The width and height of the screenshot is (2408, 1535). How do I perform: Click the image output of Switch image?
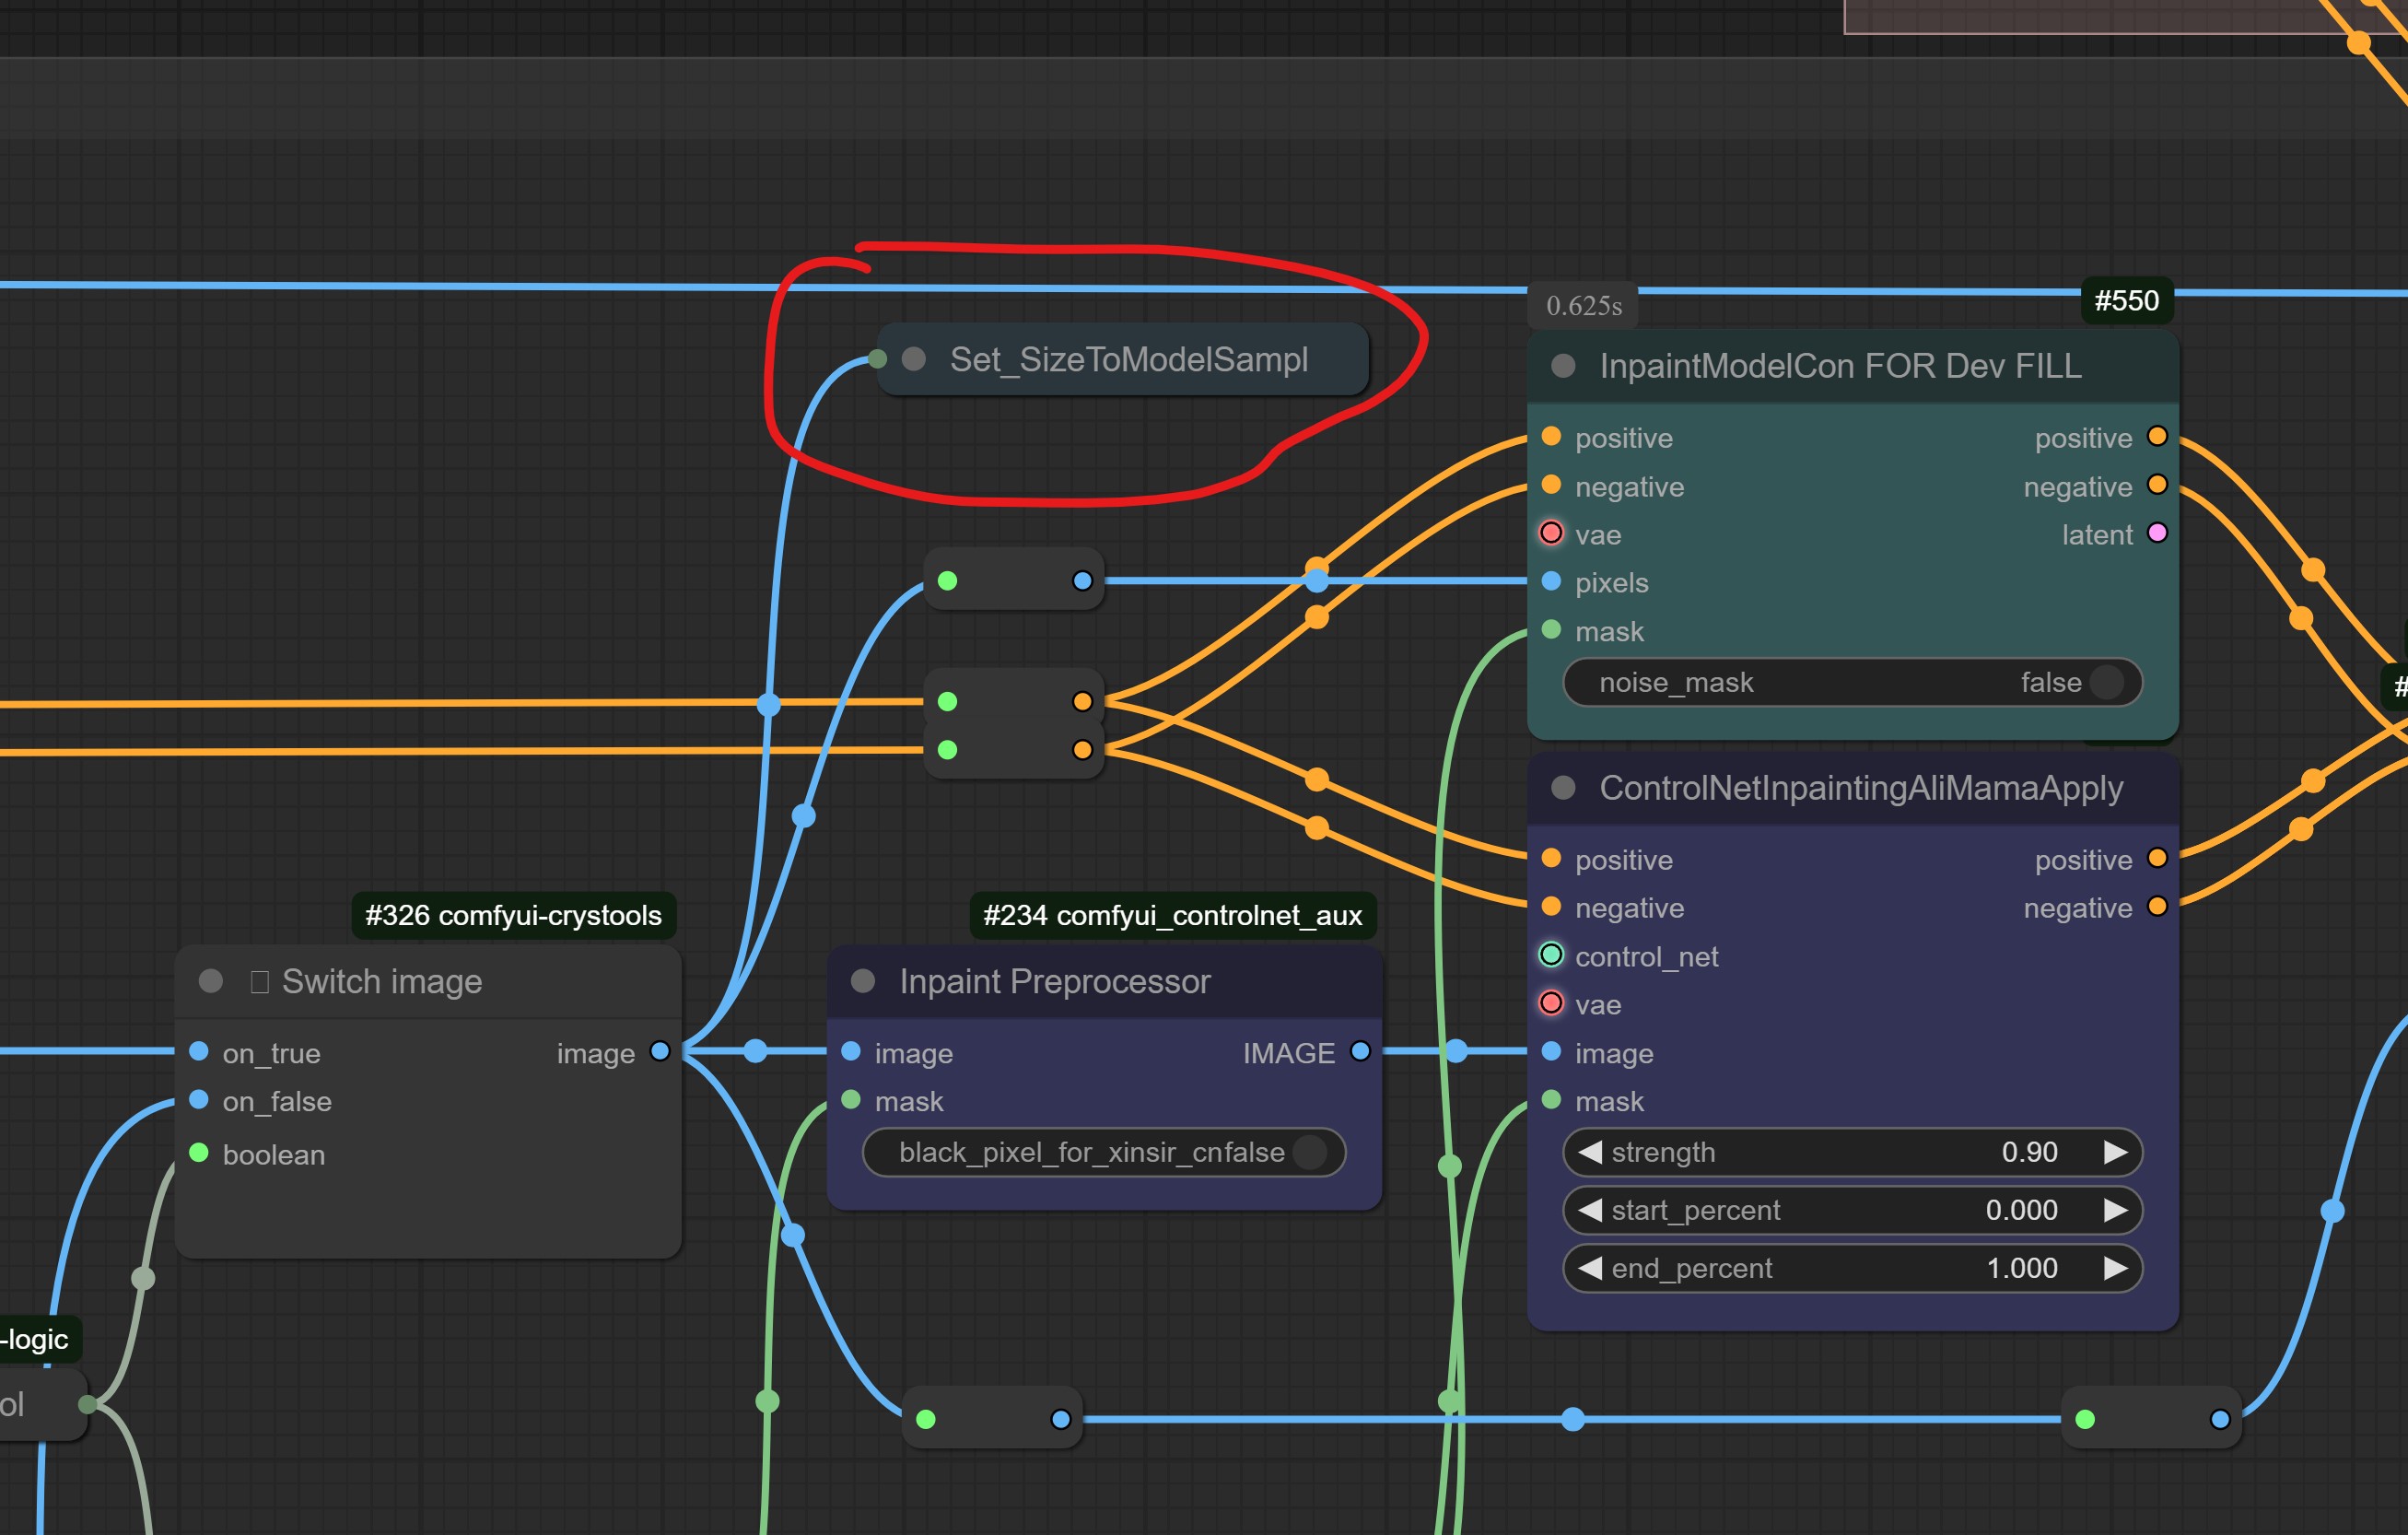point(660,1051)
